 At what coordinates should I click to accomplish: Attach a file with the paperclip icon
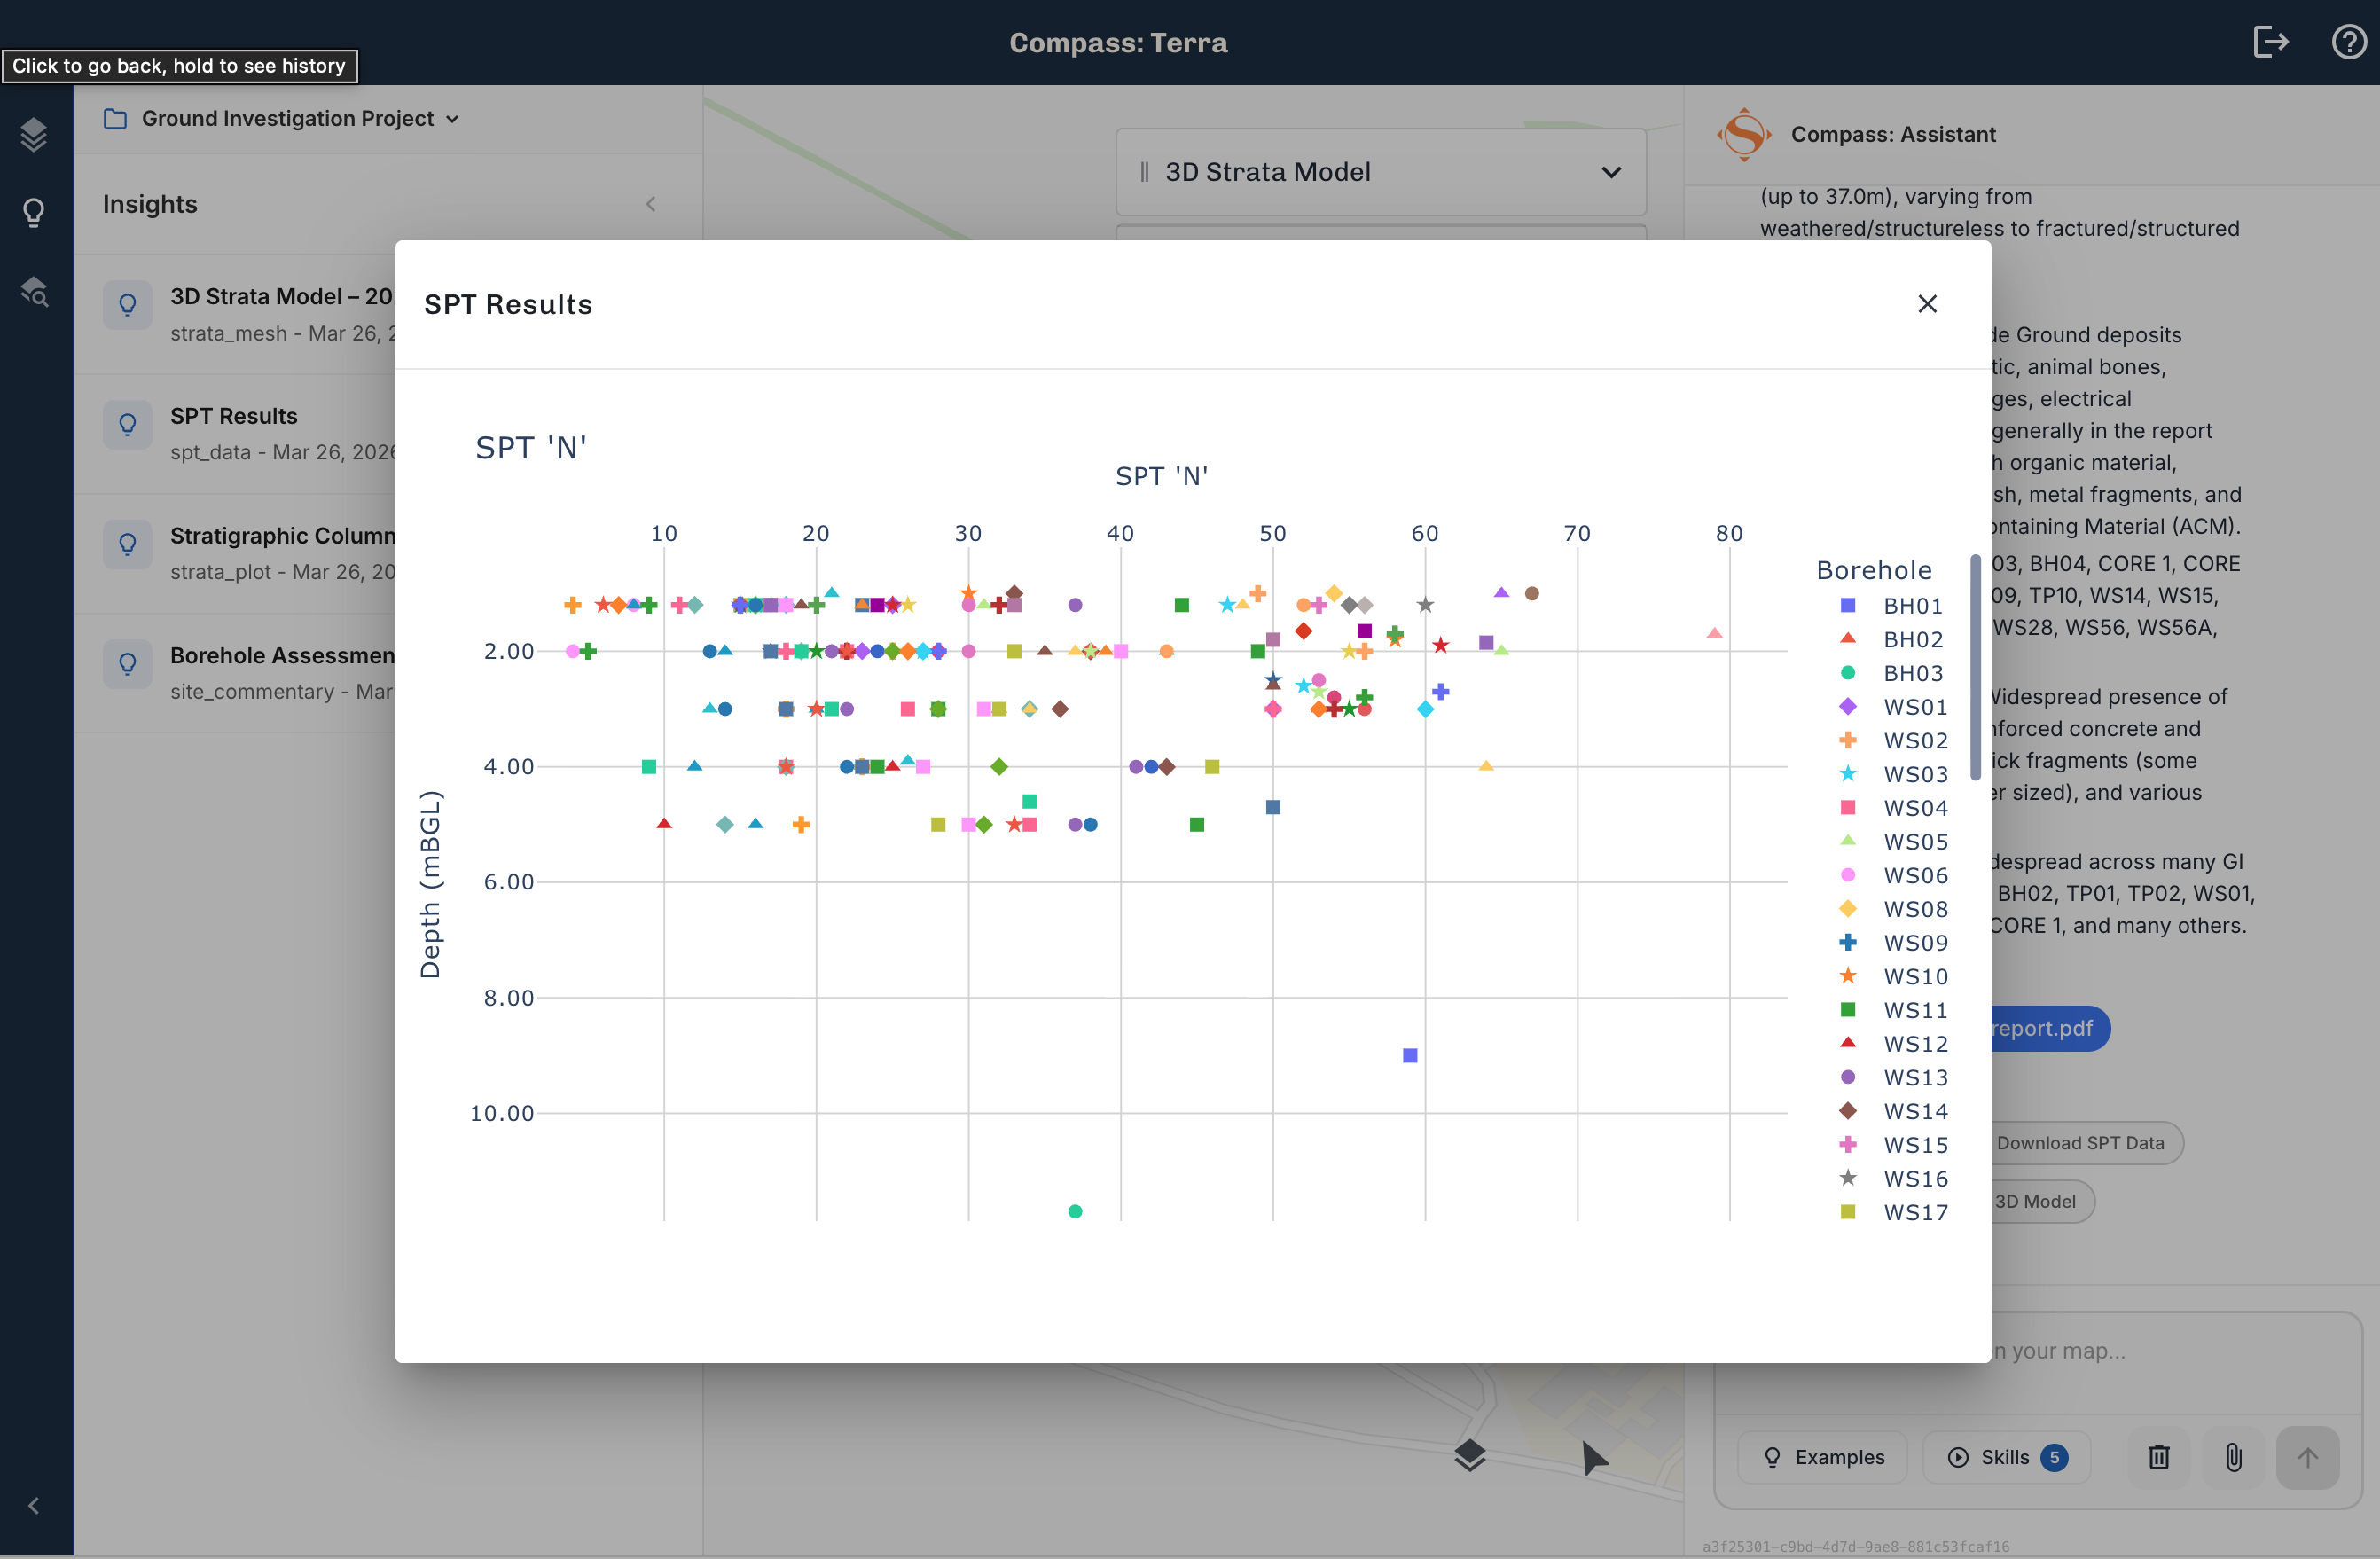pyautogui.click(x=2233, y=1457)
